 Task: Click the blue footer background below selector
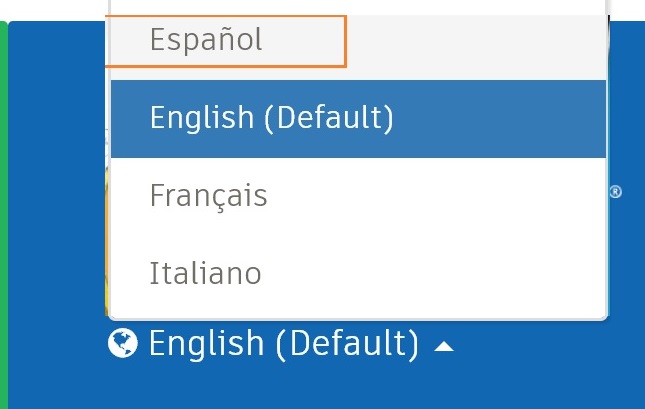click(322, 387)
